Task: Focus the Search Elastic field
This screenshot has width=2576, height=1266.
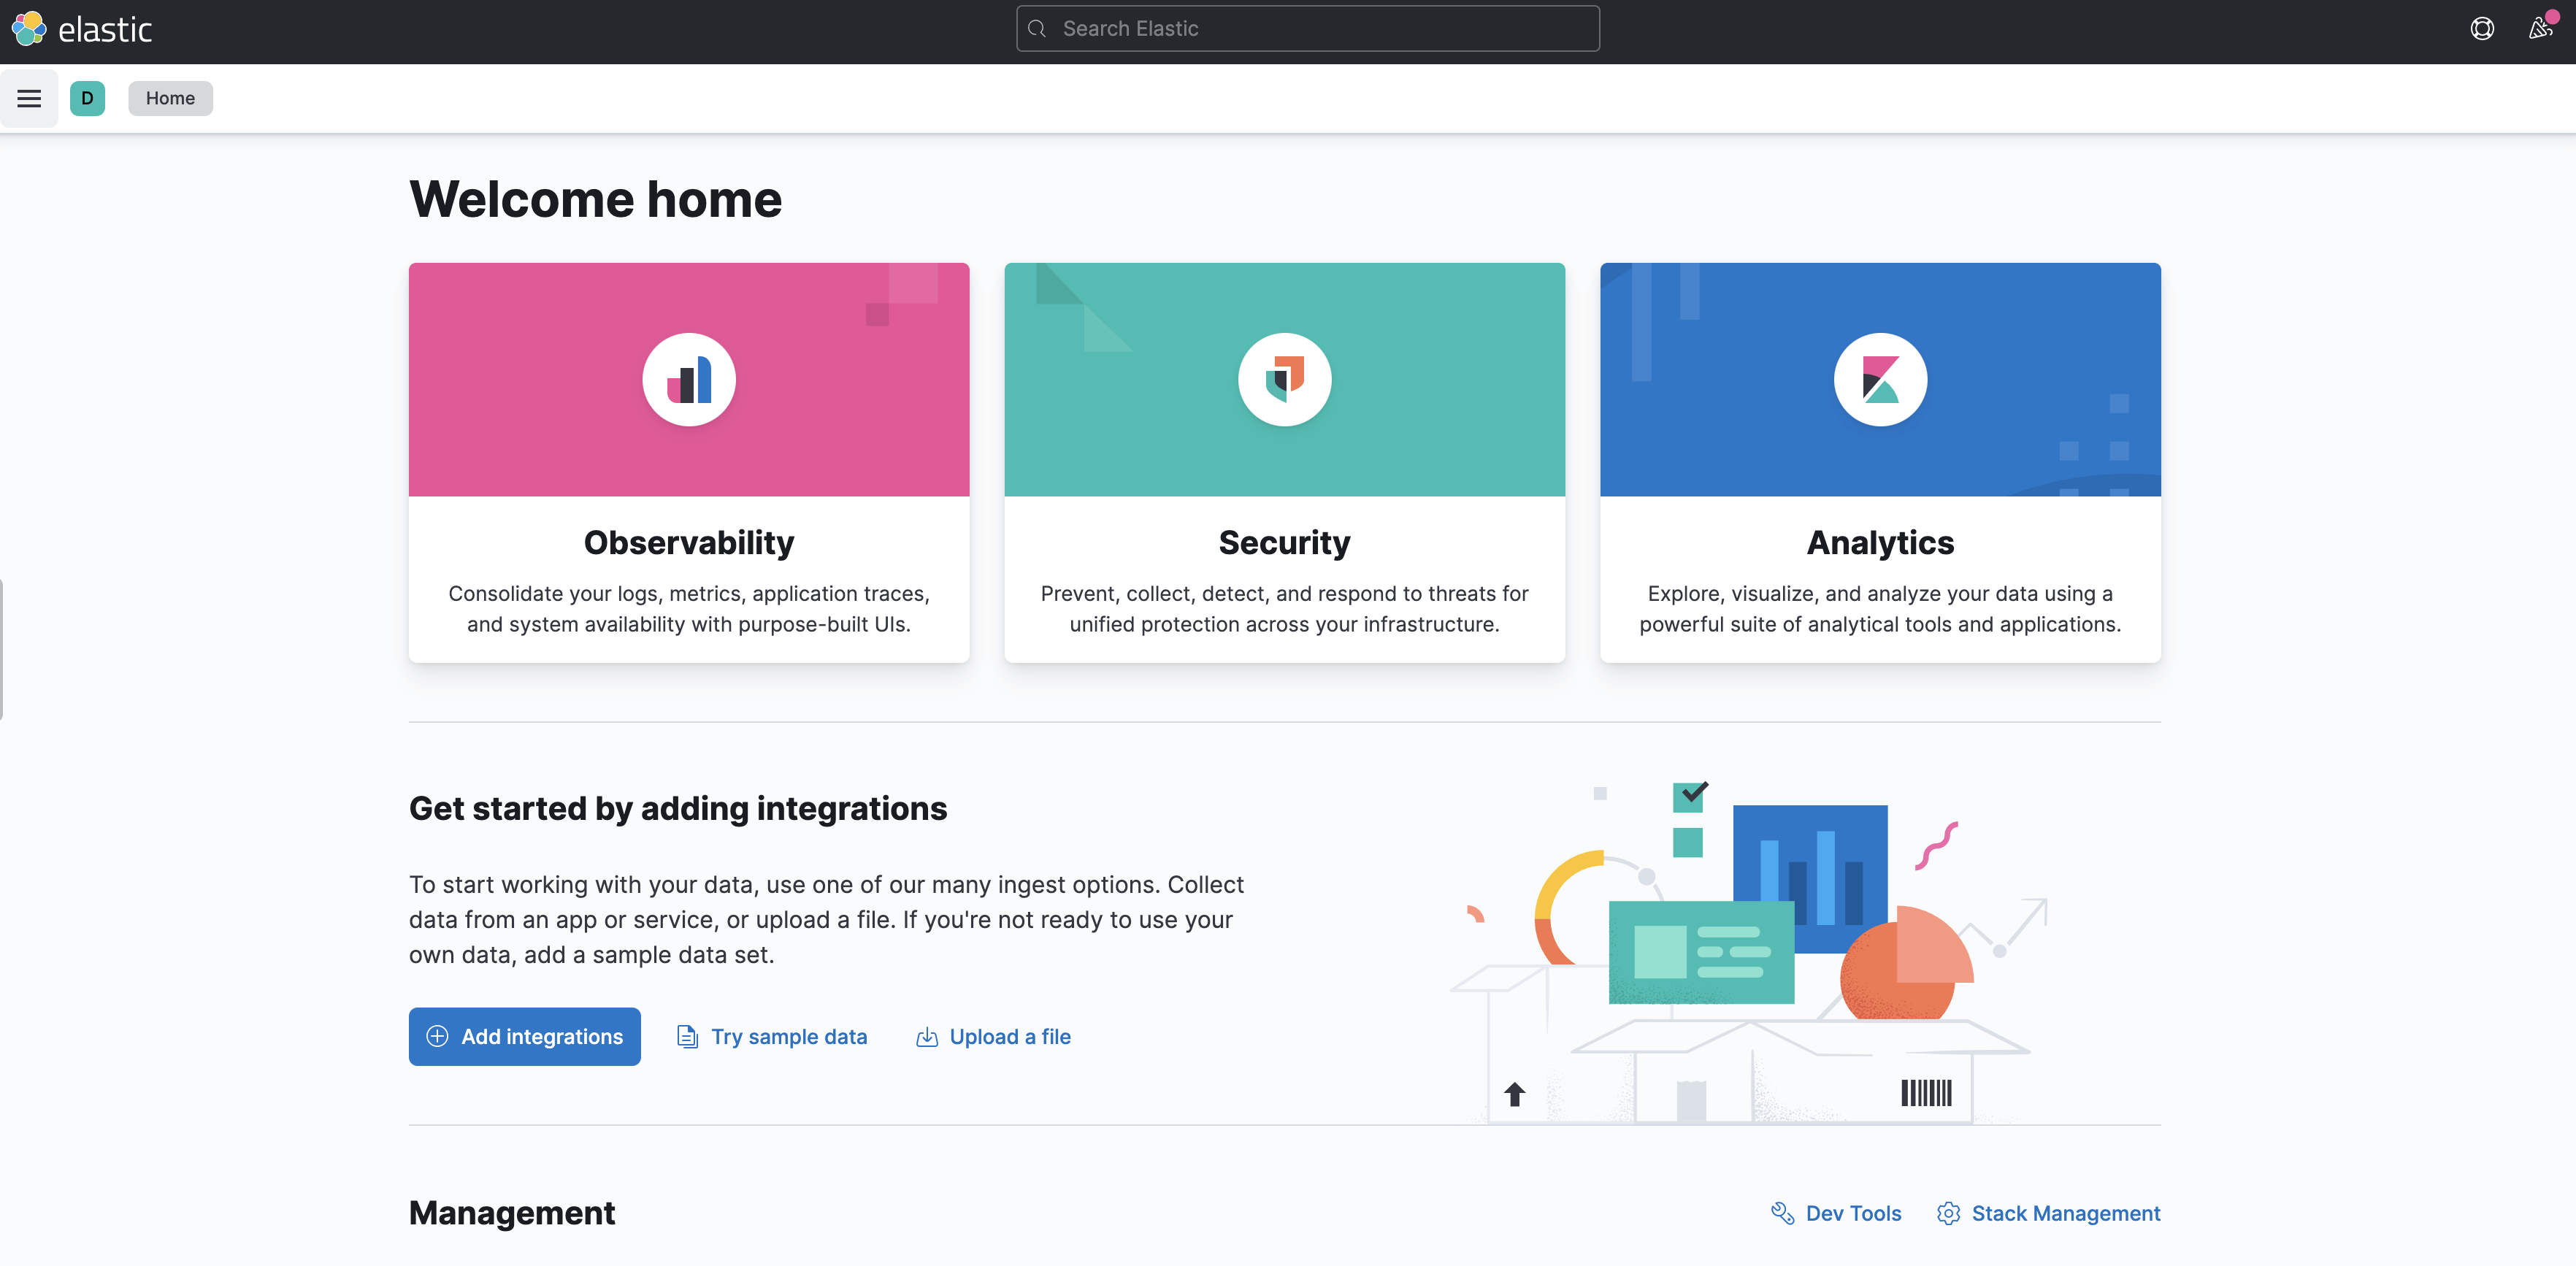Action: (x=1308, y=29)
